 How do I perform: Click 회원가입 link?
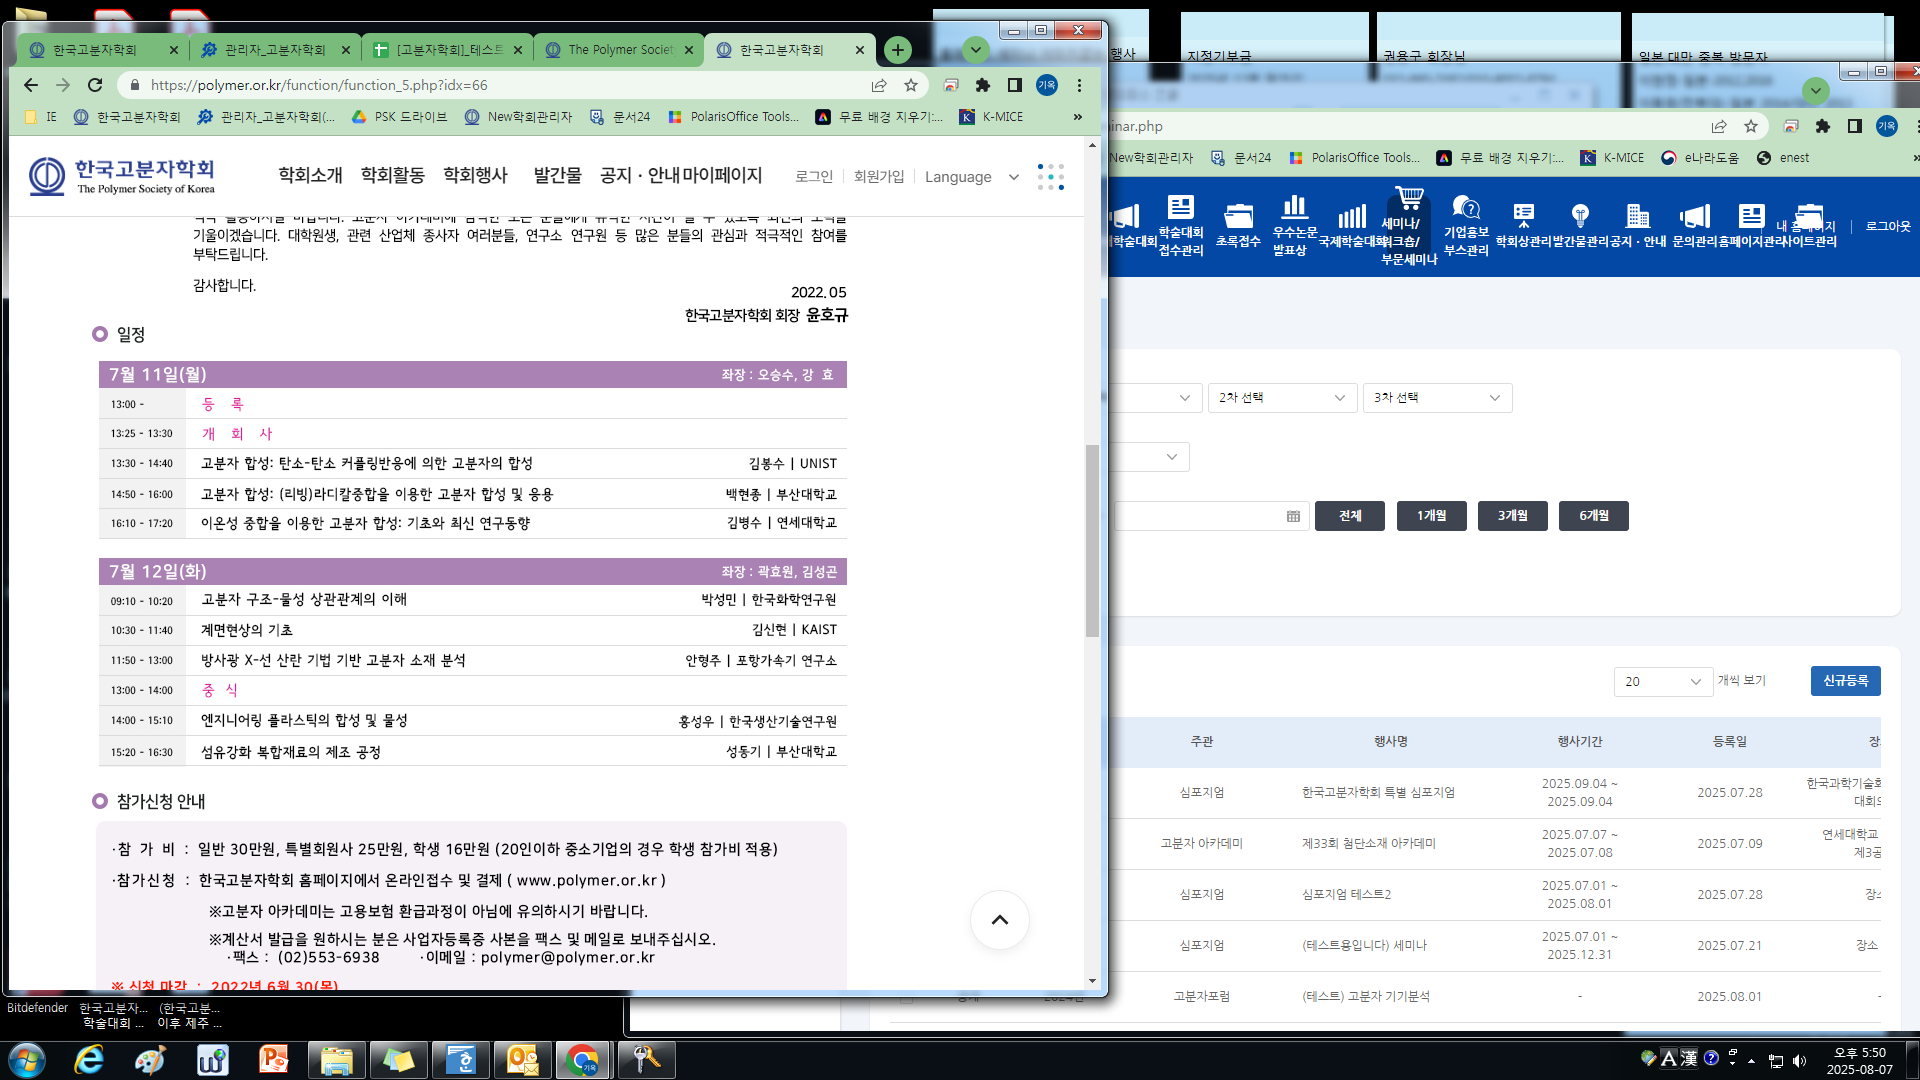[x=879, y=177]
